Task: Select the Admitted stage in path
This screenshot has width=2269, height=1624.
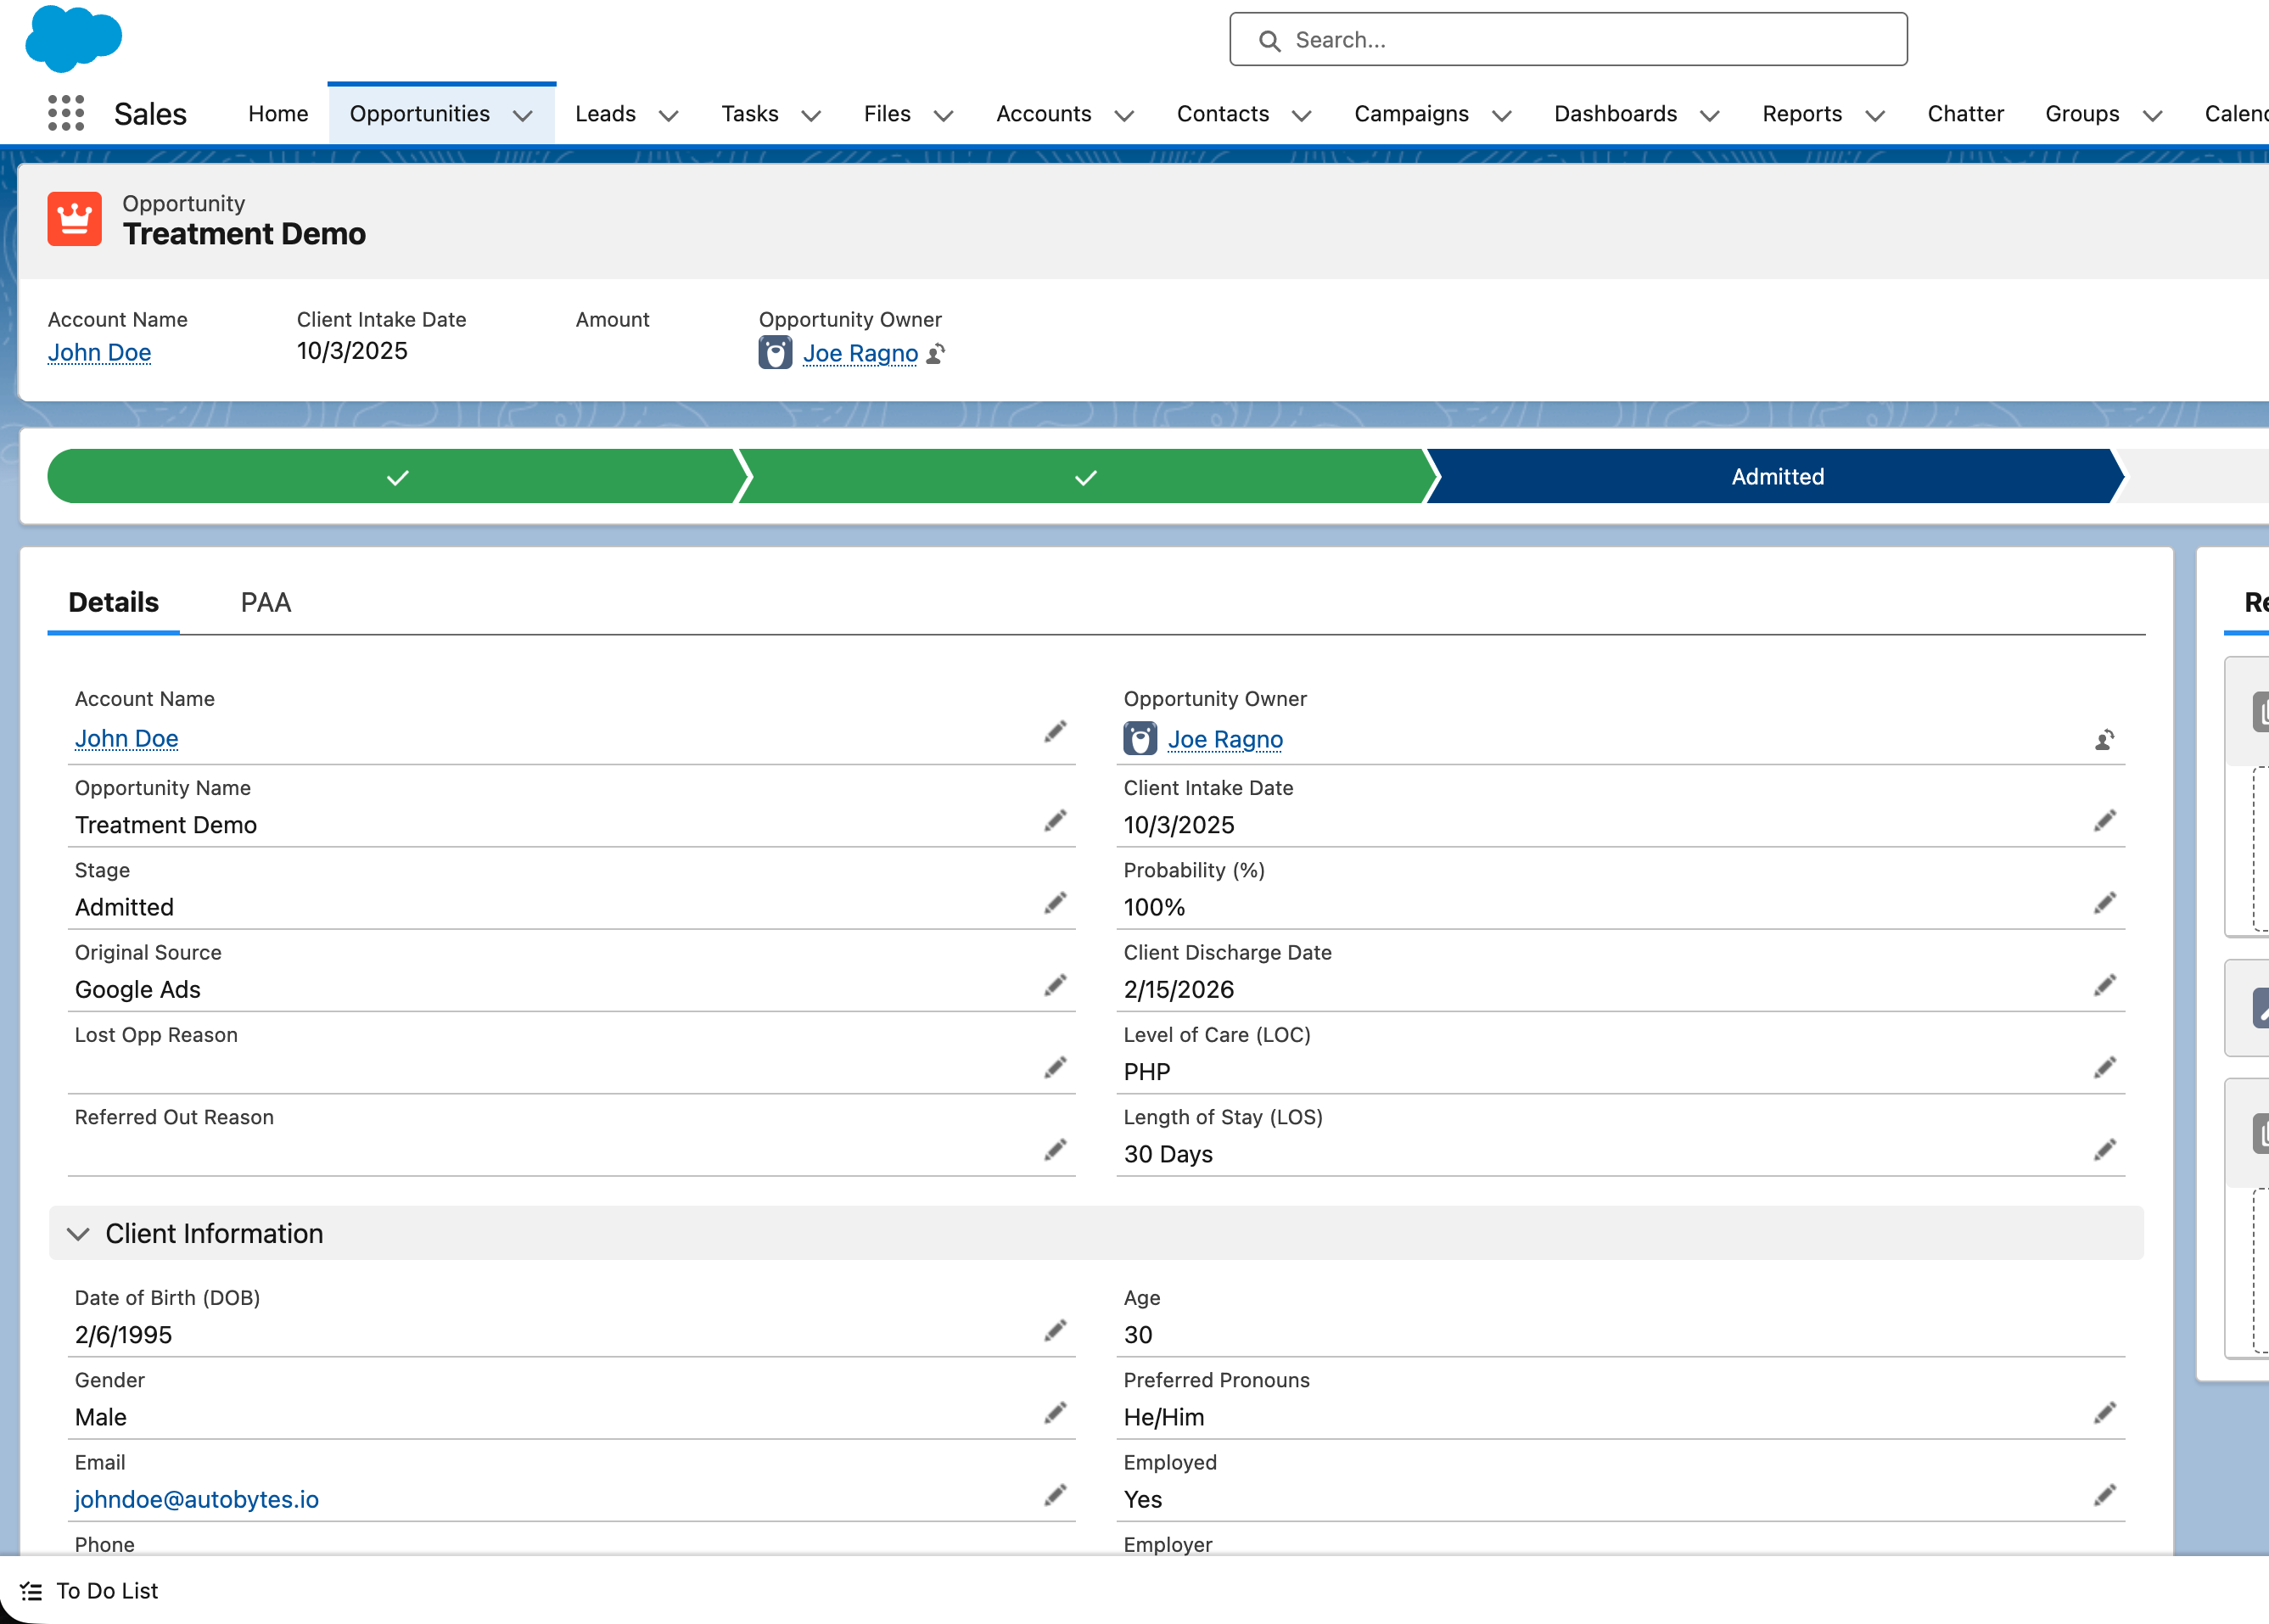Action: 1776,477
